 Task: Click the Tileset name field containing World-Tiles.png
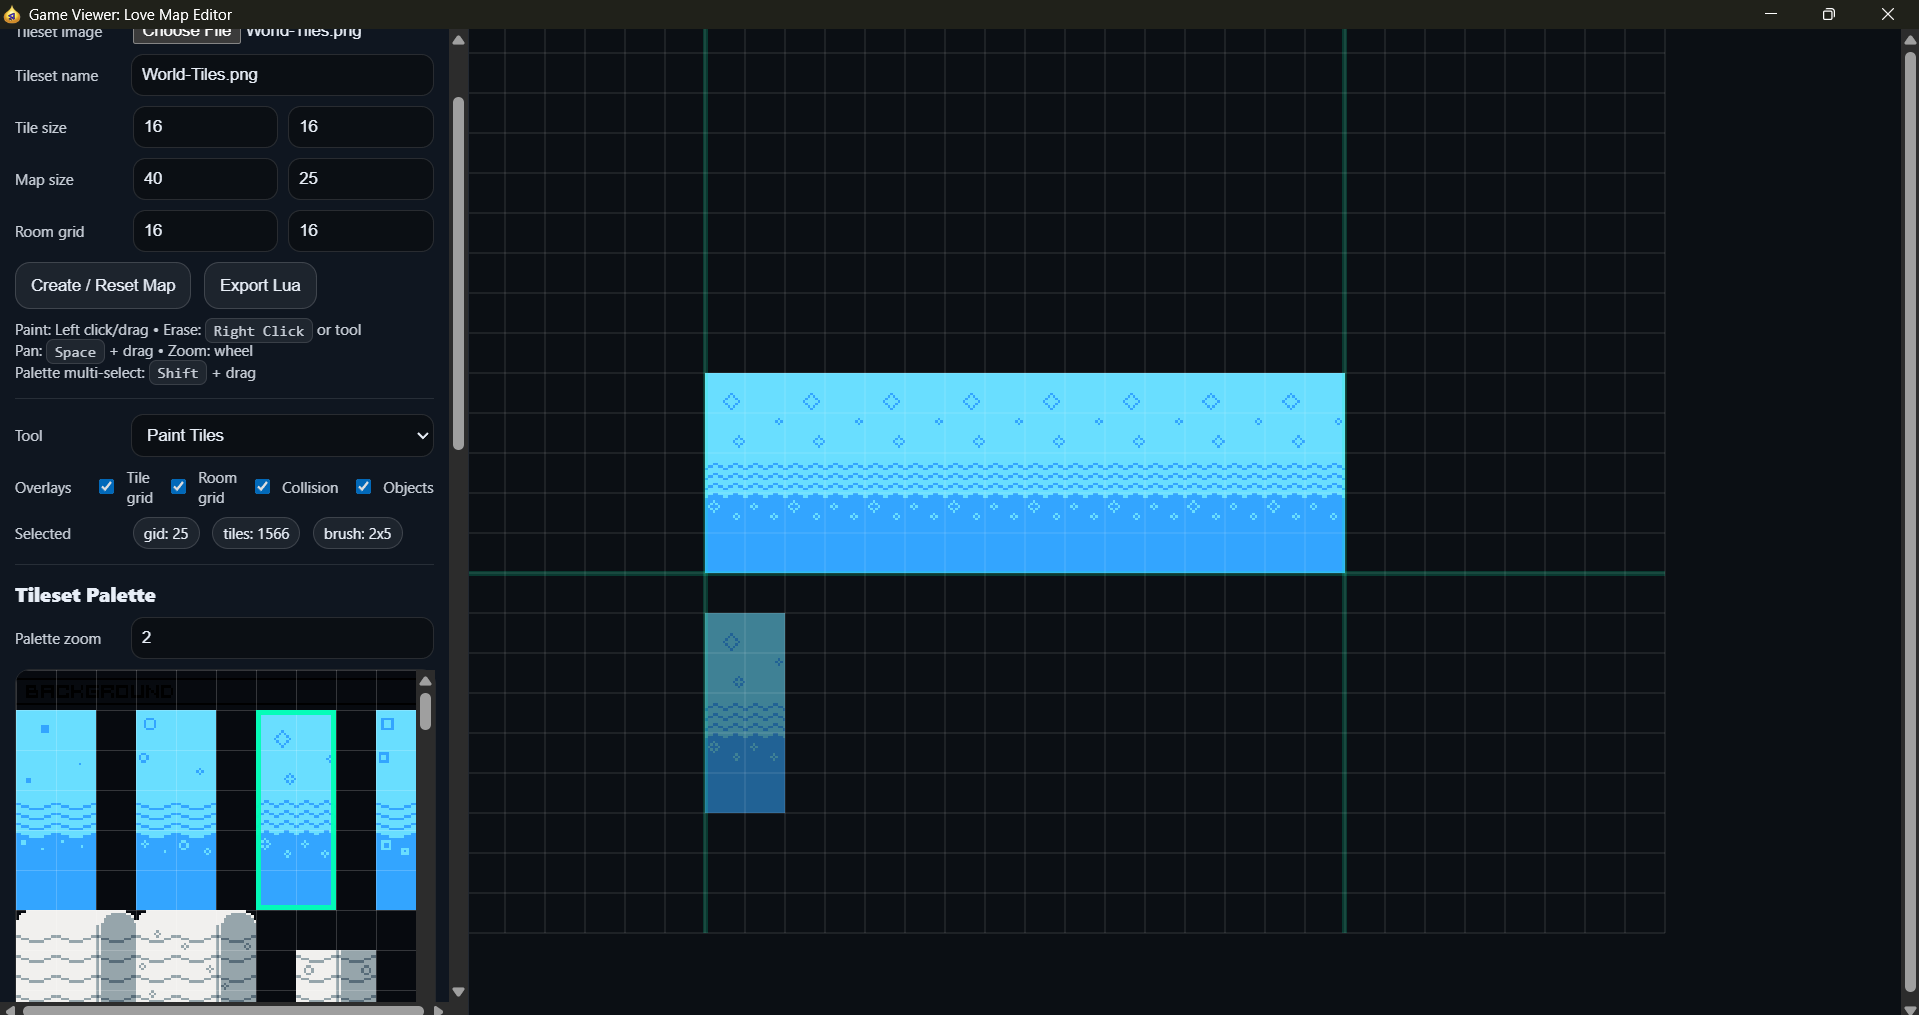tap(281, 75)
